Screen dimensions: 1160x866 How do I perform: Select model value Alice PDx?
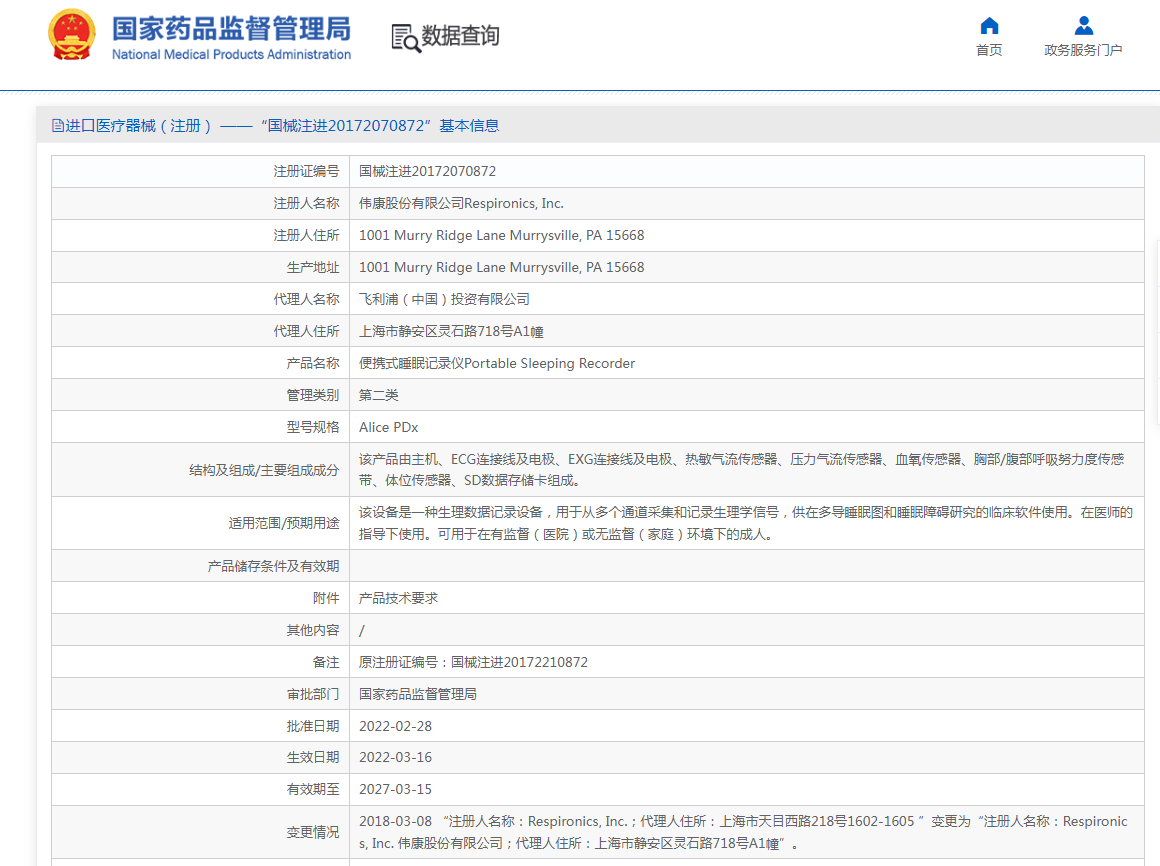[x=388, y=427]
